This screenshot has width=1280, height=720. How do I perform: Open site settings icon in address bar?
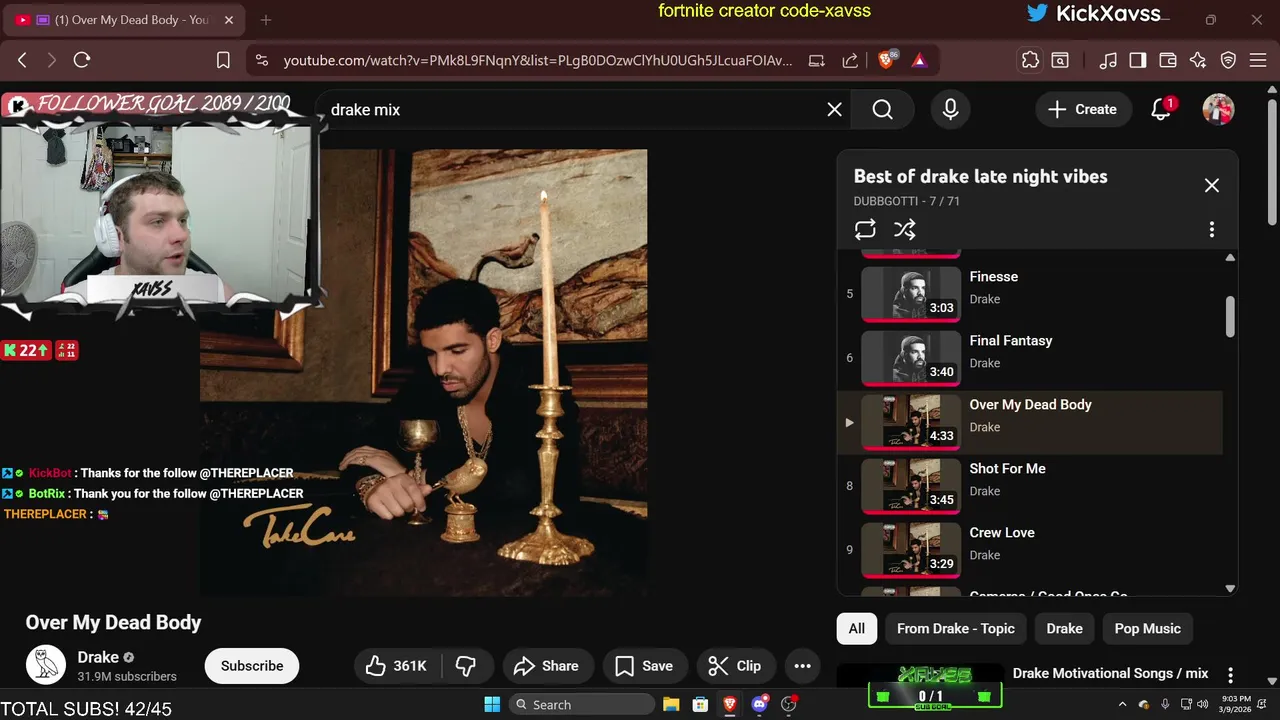pyautogui.click(x=262, y=61)
